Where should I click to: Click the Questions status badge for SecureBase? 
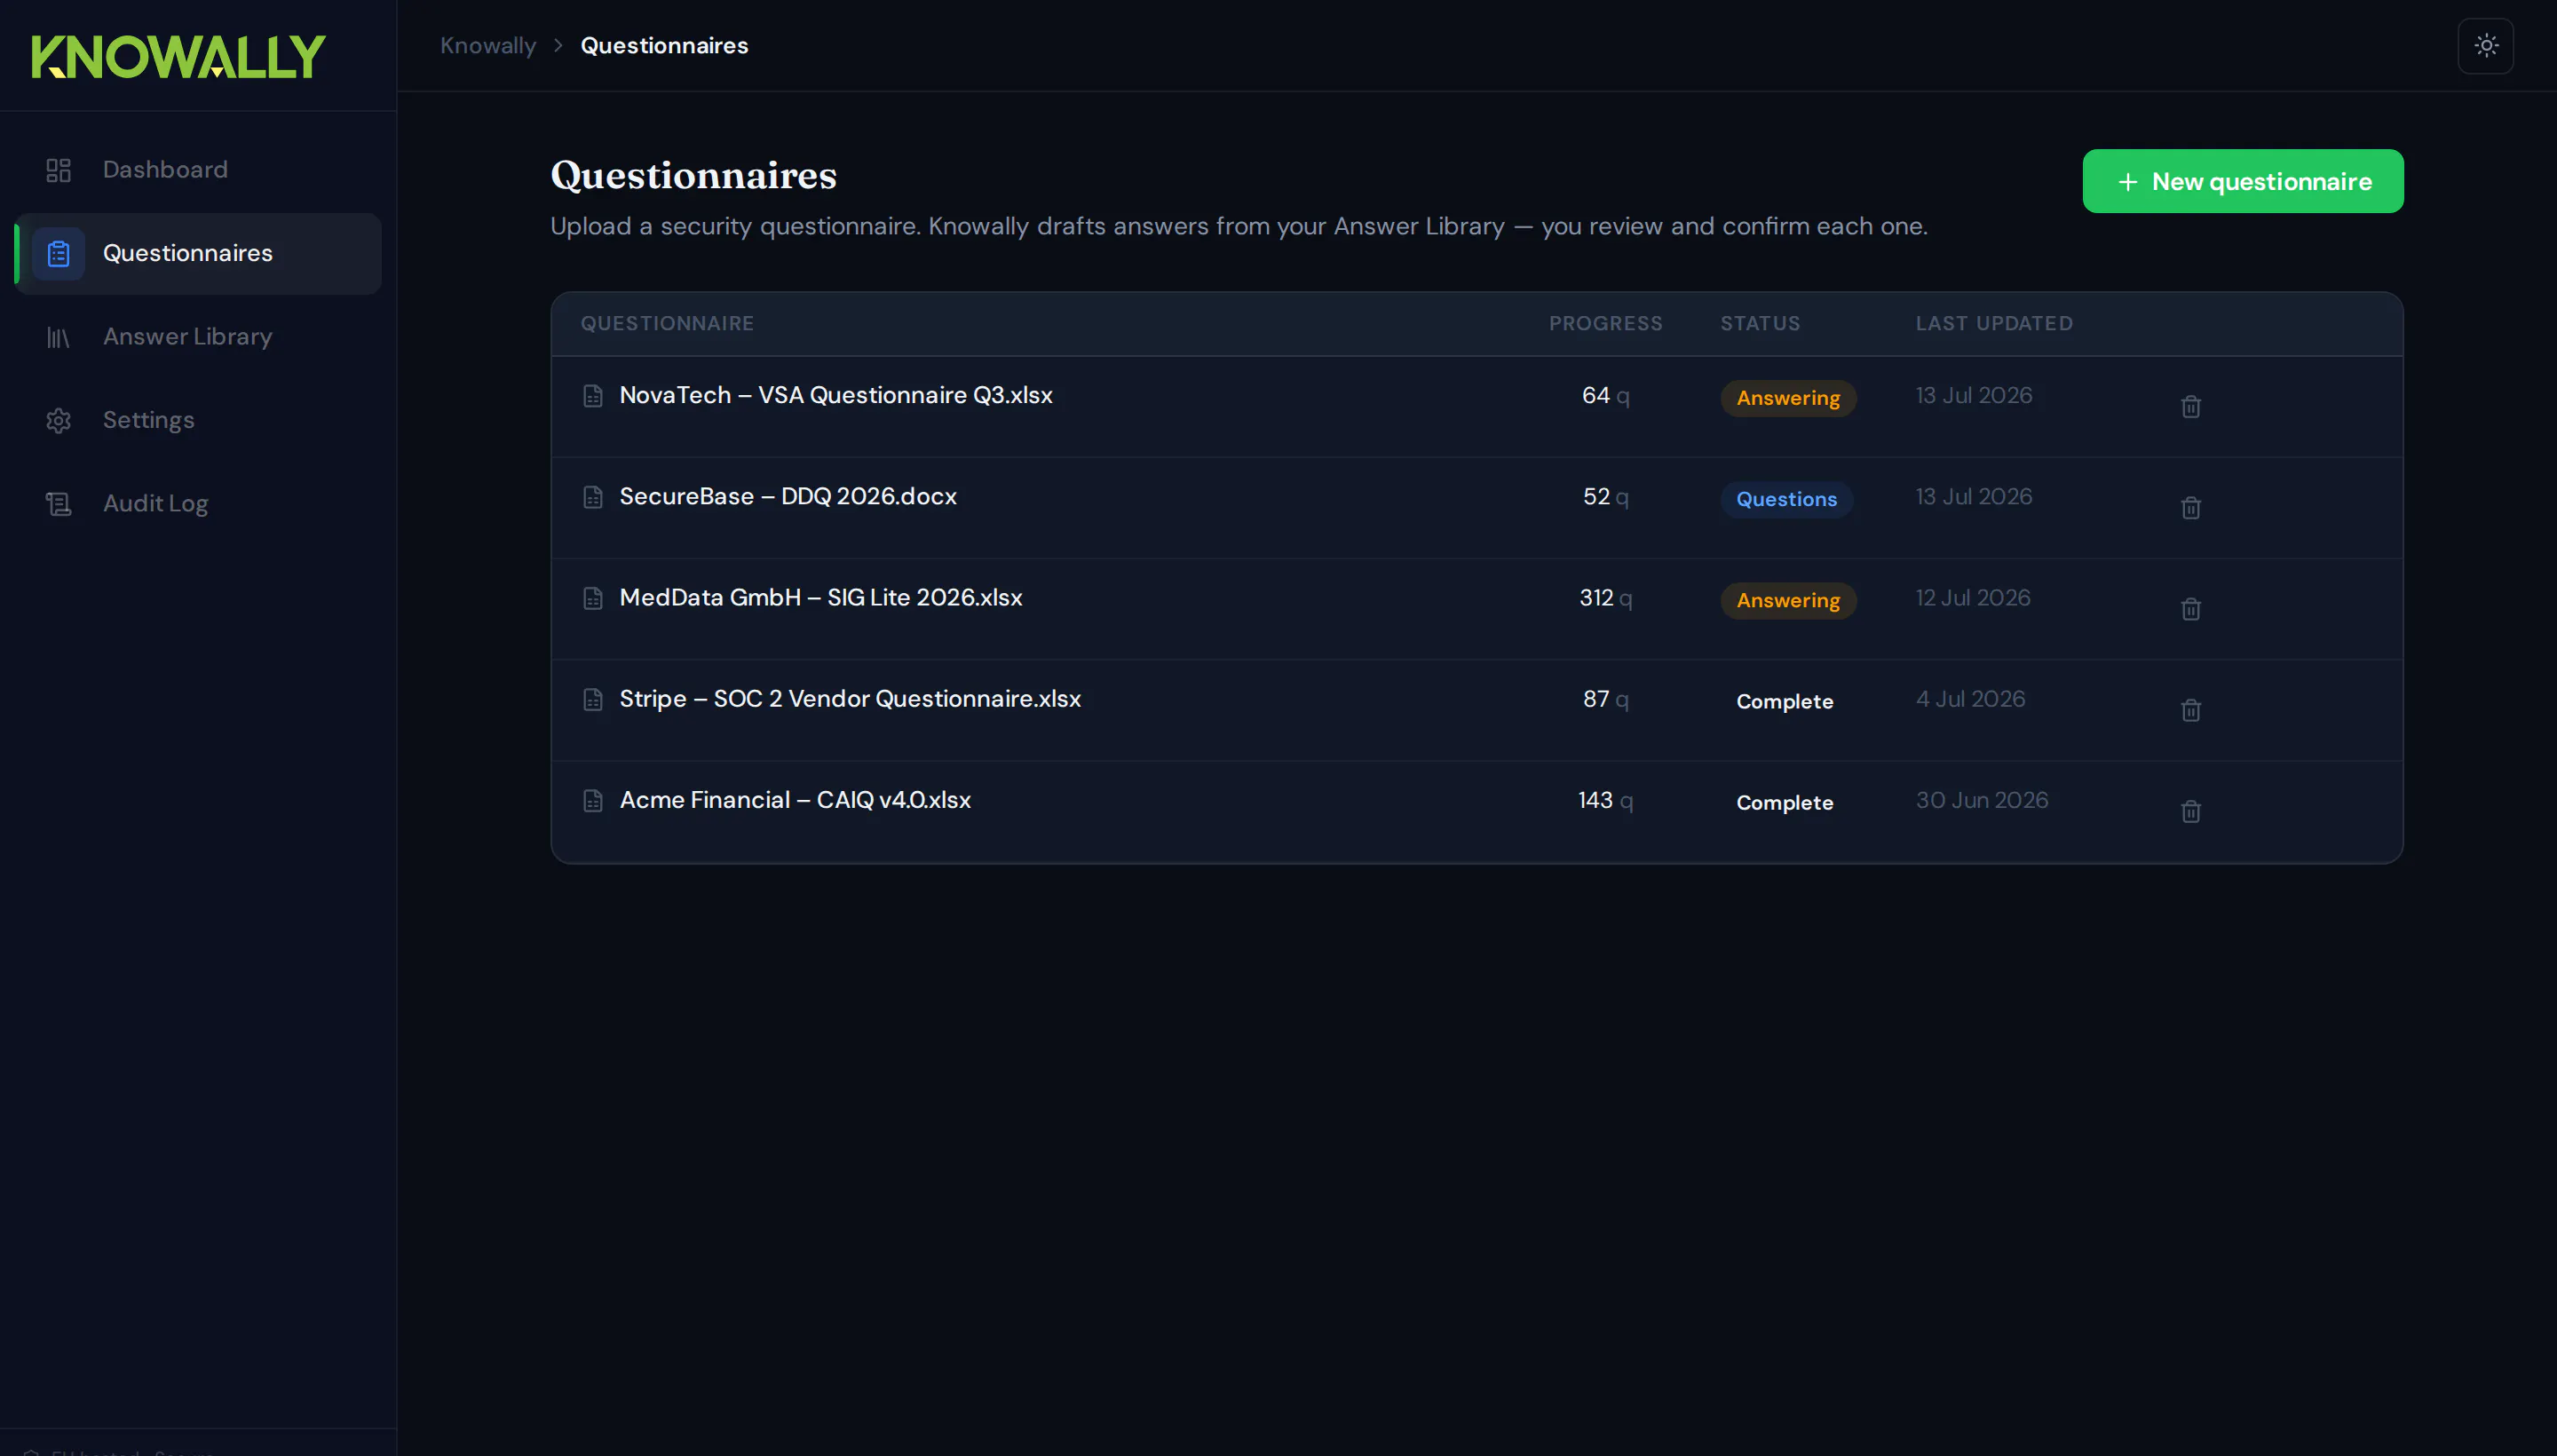(1786, 499)
